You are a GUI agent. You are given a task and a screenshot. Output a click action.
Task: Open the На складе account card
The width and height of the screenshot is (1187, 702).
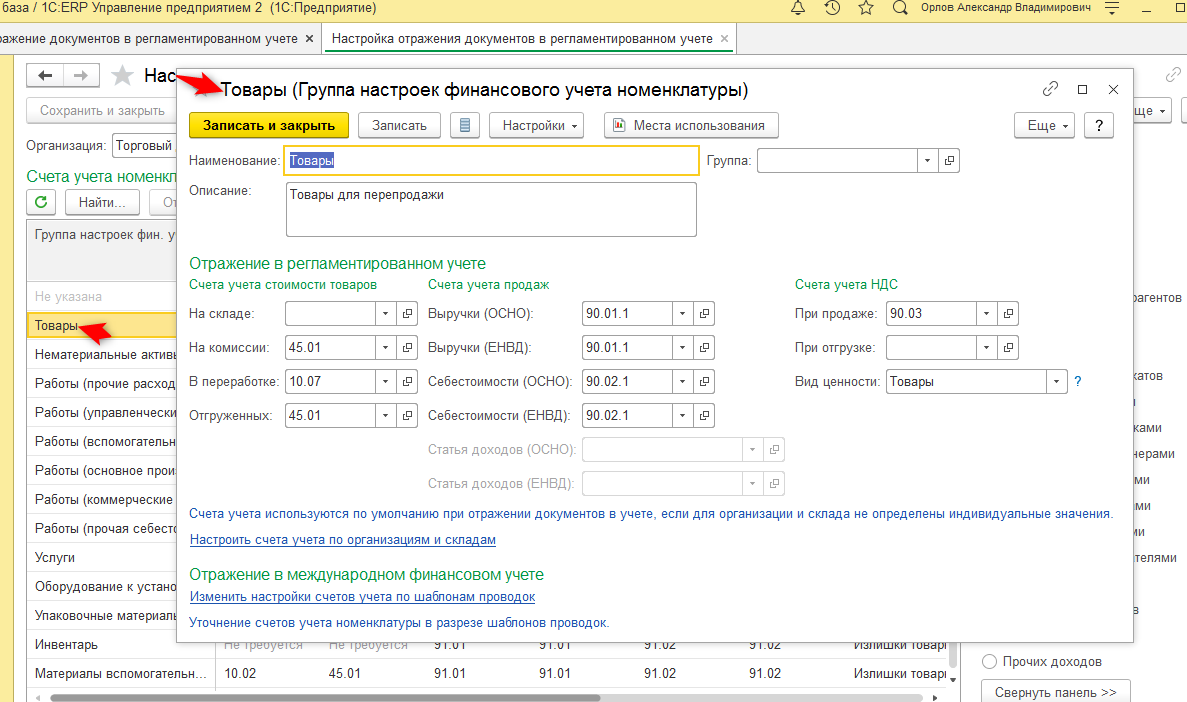(x=407, y=314)
